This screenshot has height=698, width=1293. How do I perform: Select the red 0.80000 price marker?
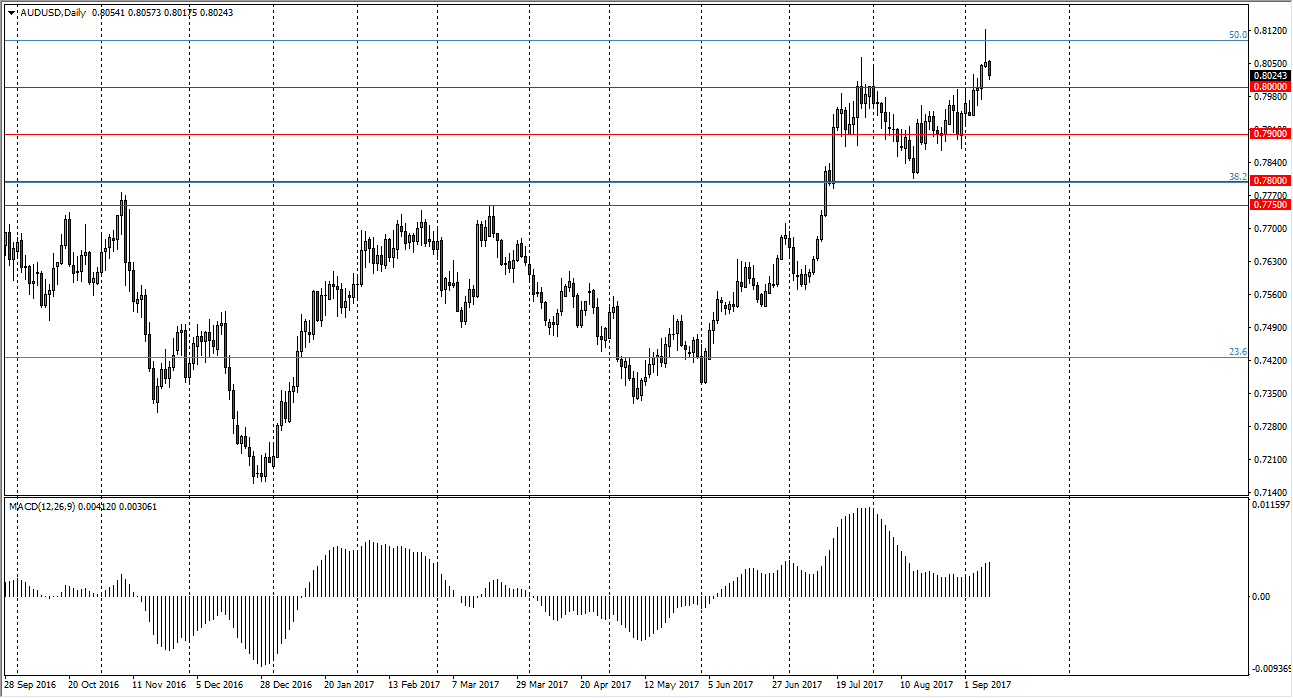click(x=1270, y=85)
